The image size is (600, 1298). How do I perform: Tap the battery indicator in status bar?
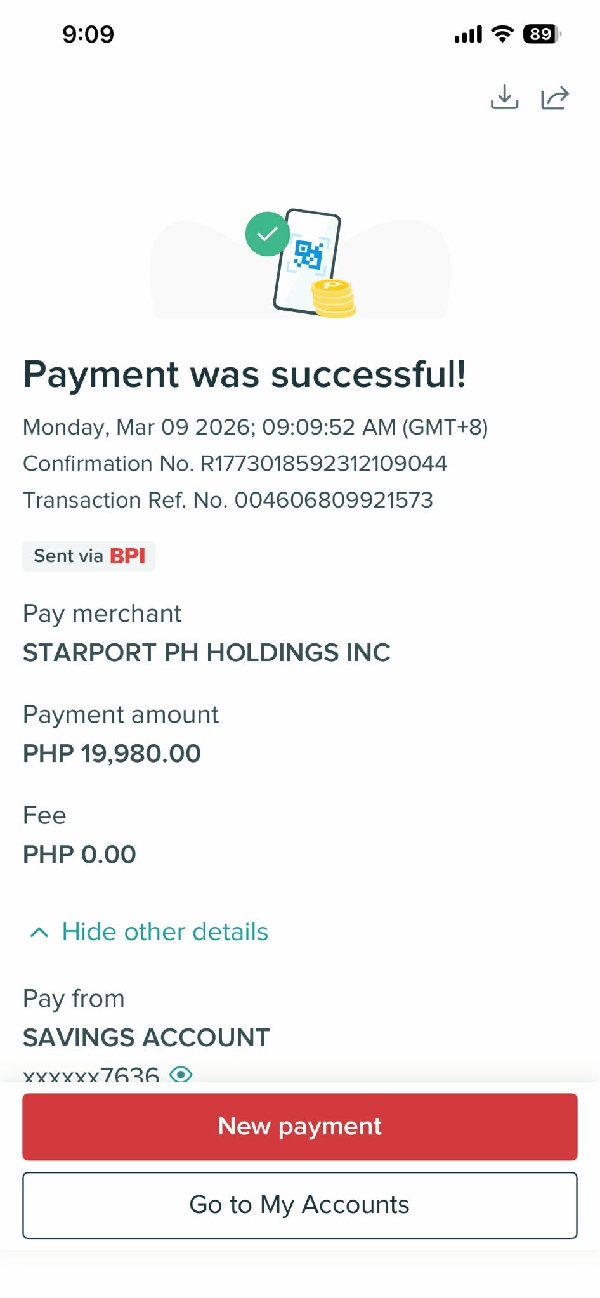click(x=541, y=35)
